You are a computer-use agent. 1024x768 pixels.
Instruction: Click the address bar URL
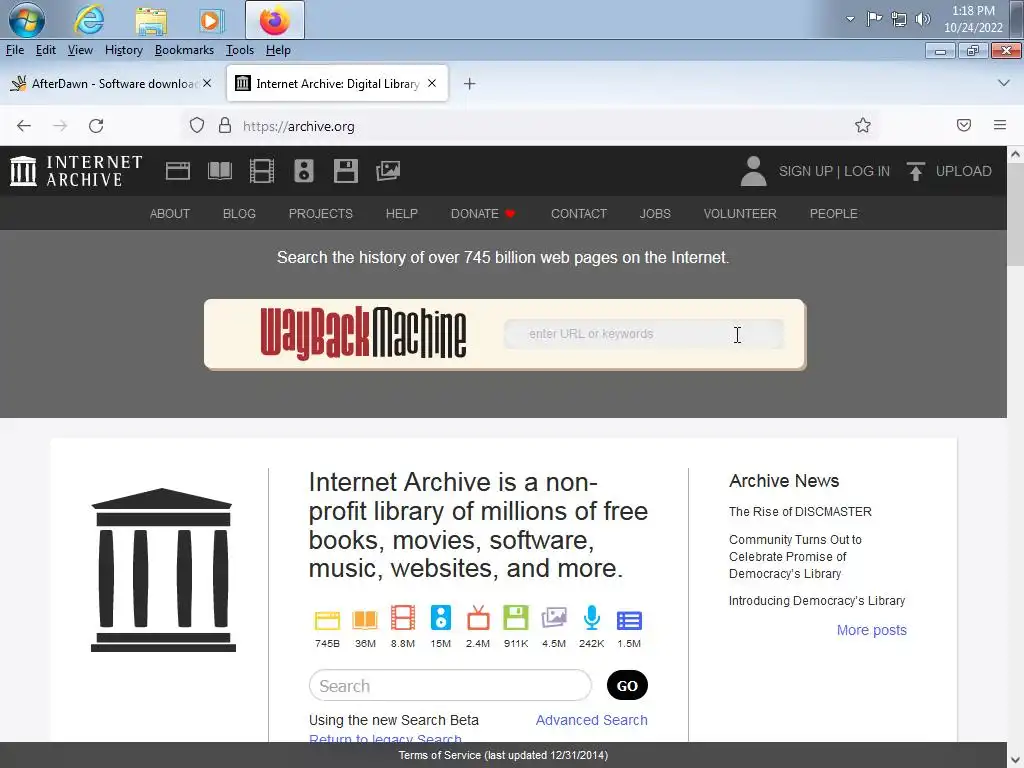tap(298, 126)
